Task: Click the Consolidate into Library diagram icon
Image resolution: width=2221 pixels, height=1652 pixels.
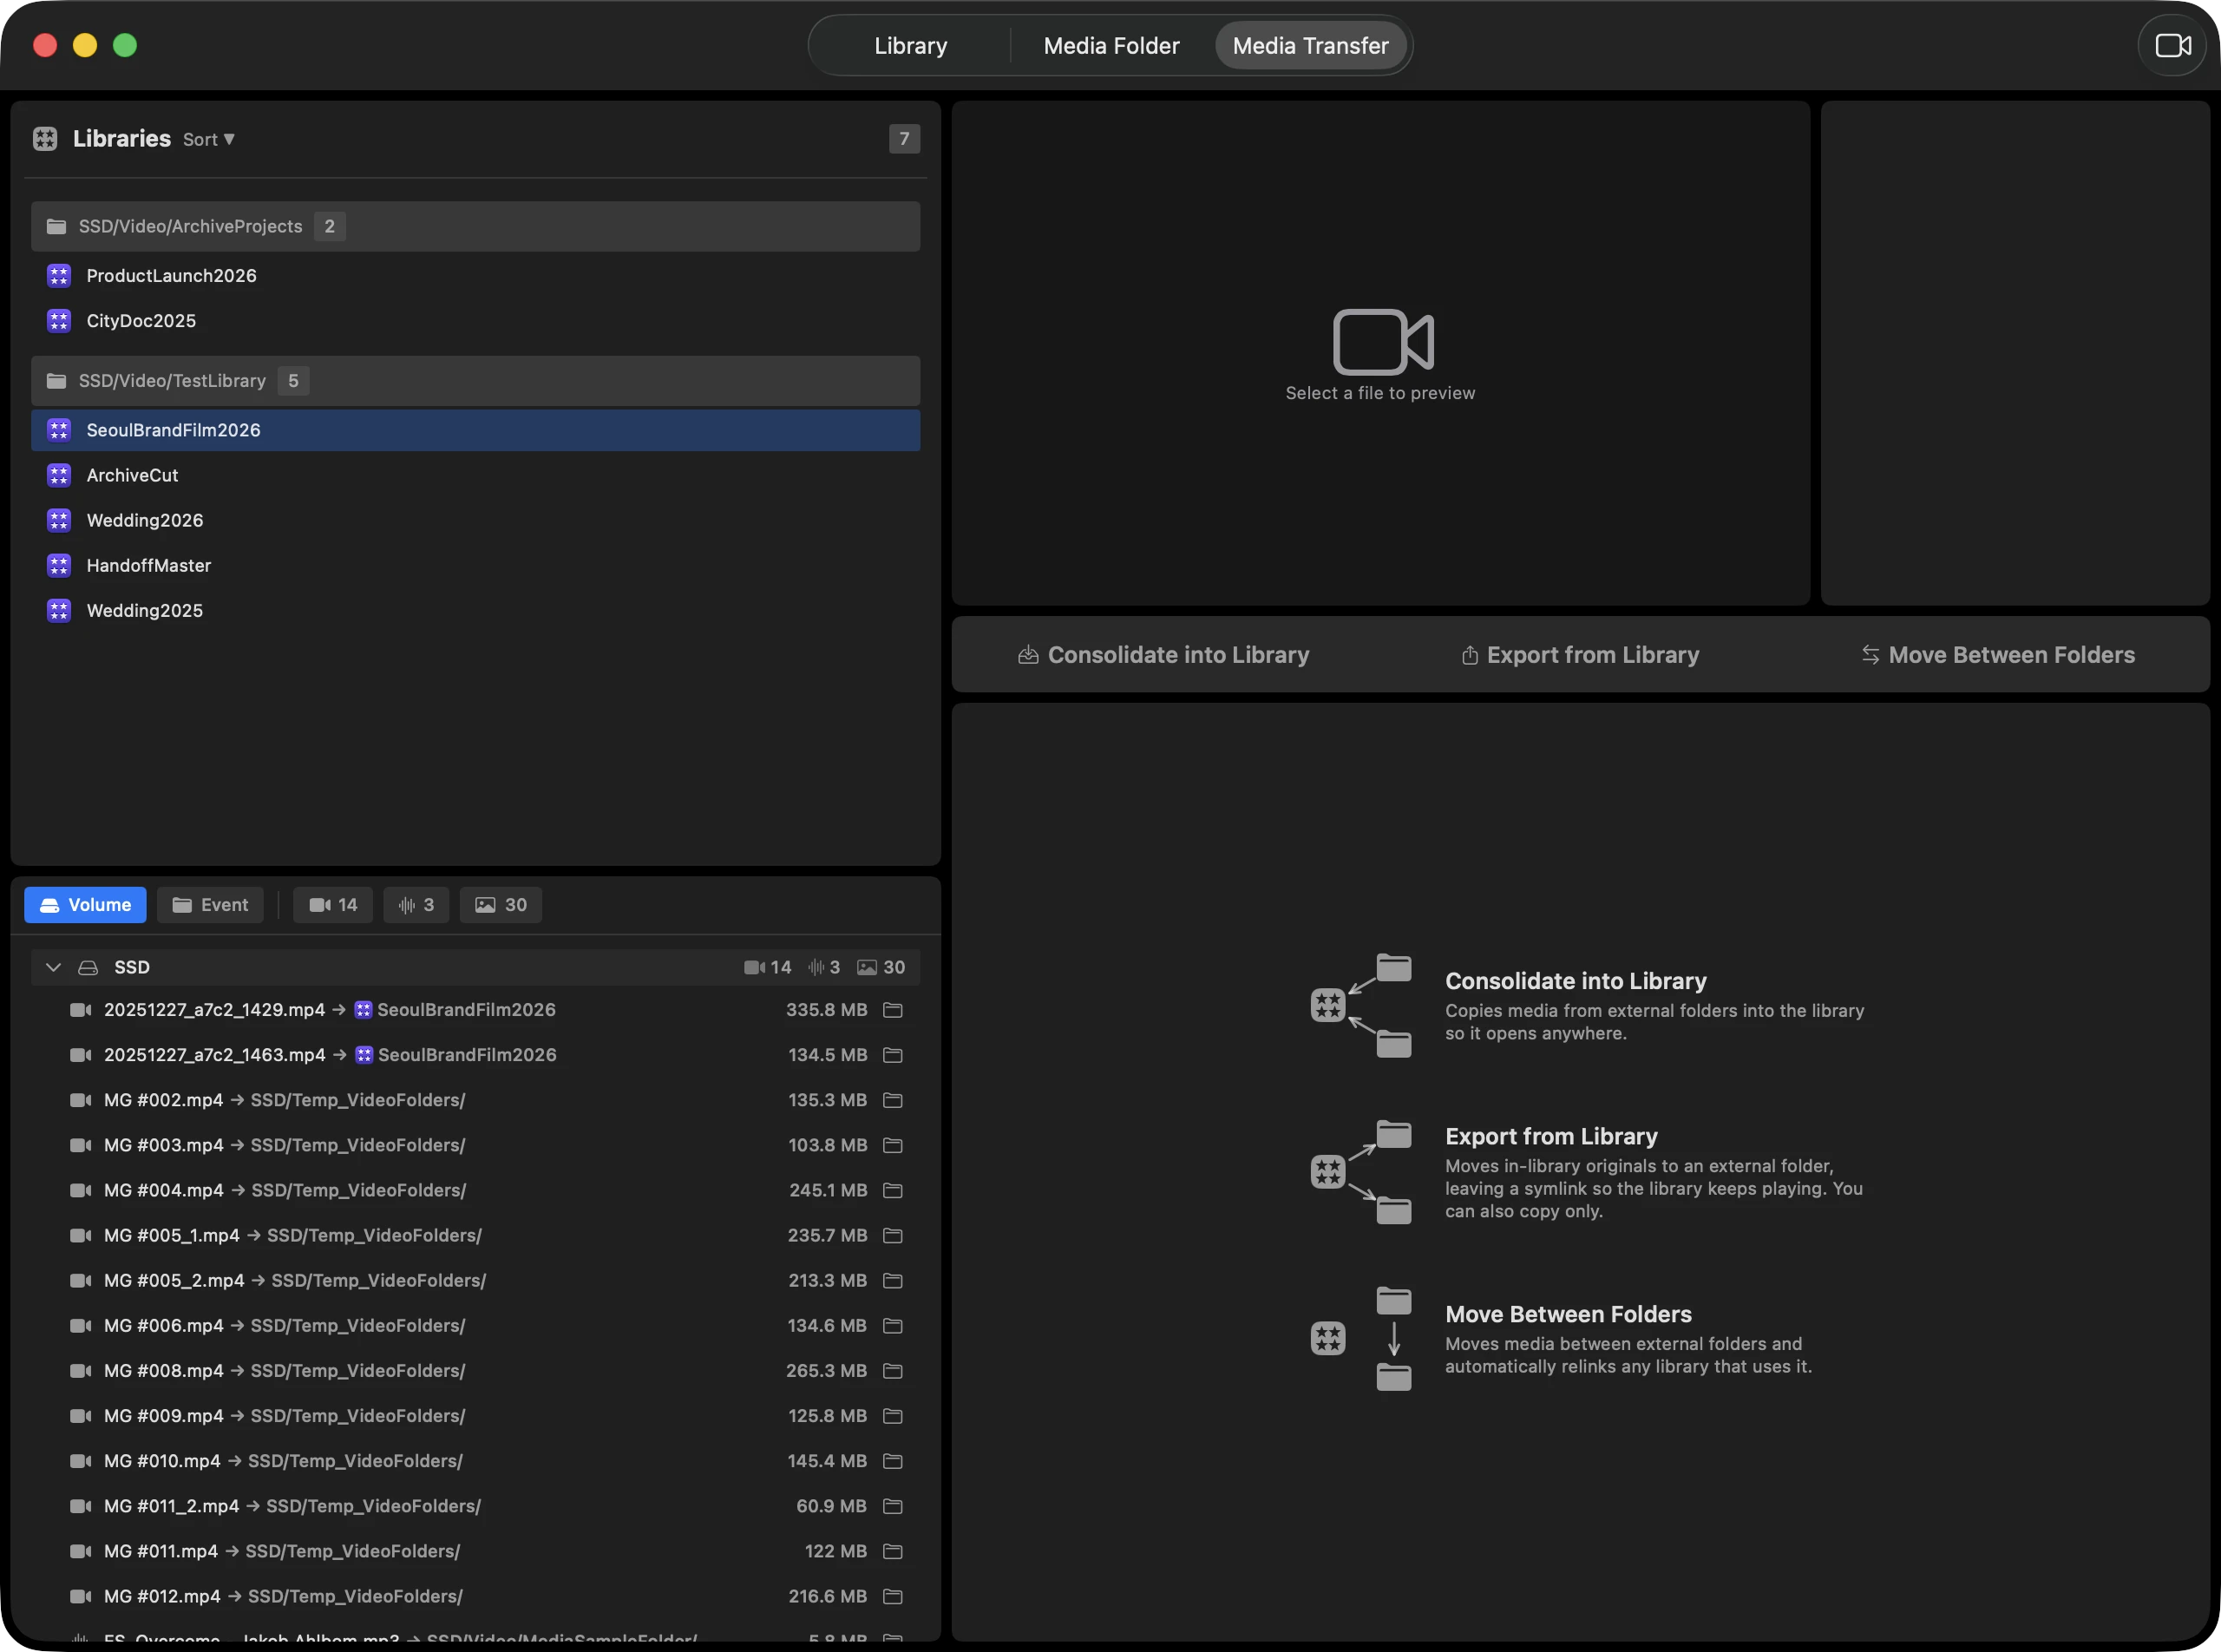Action: point(1361,1005)
